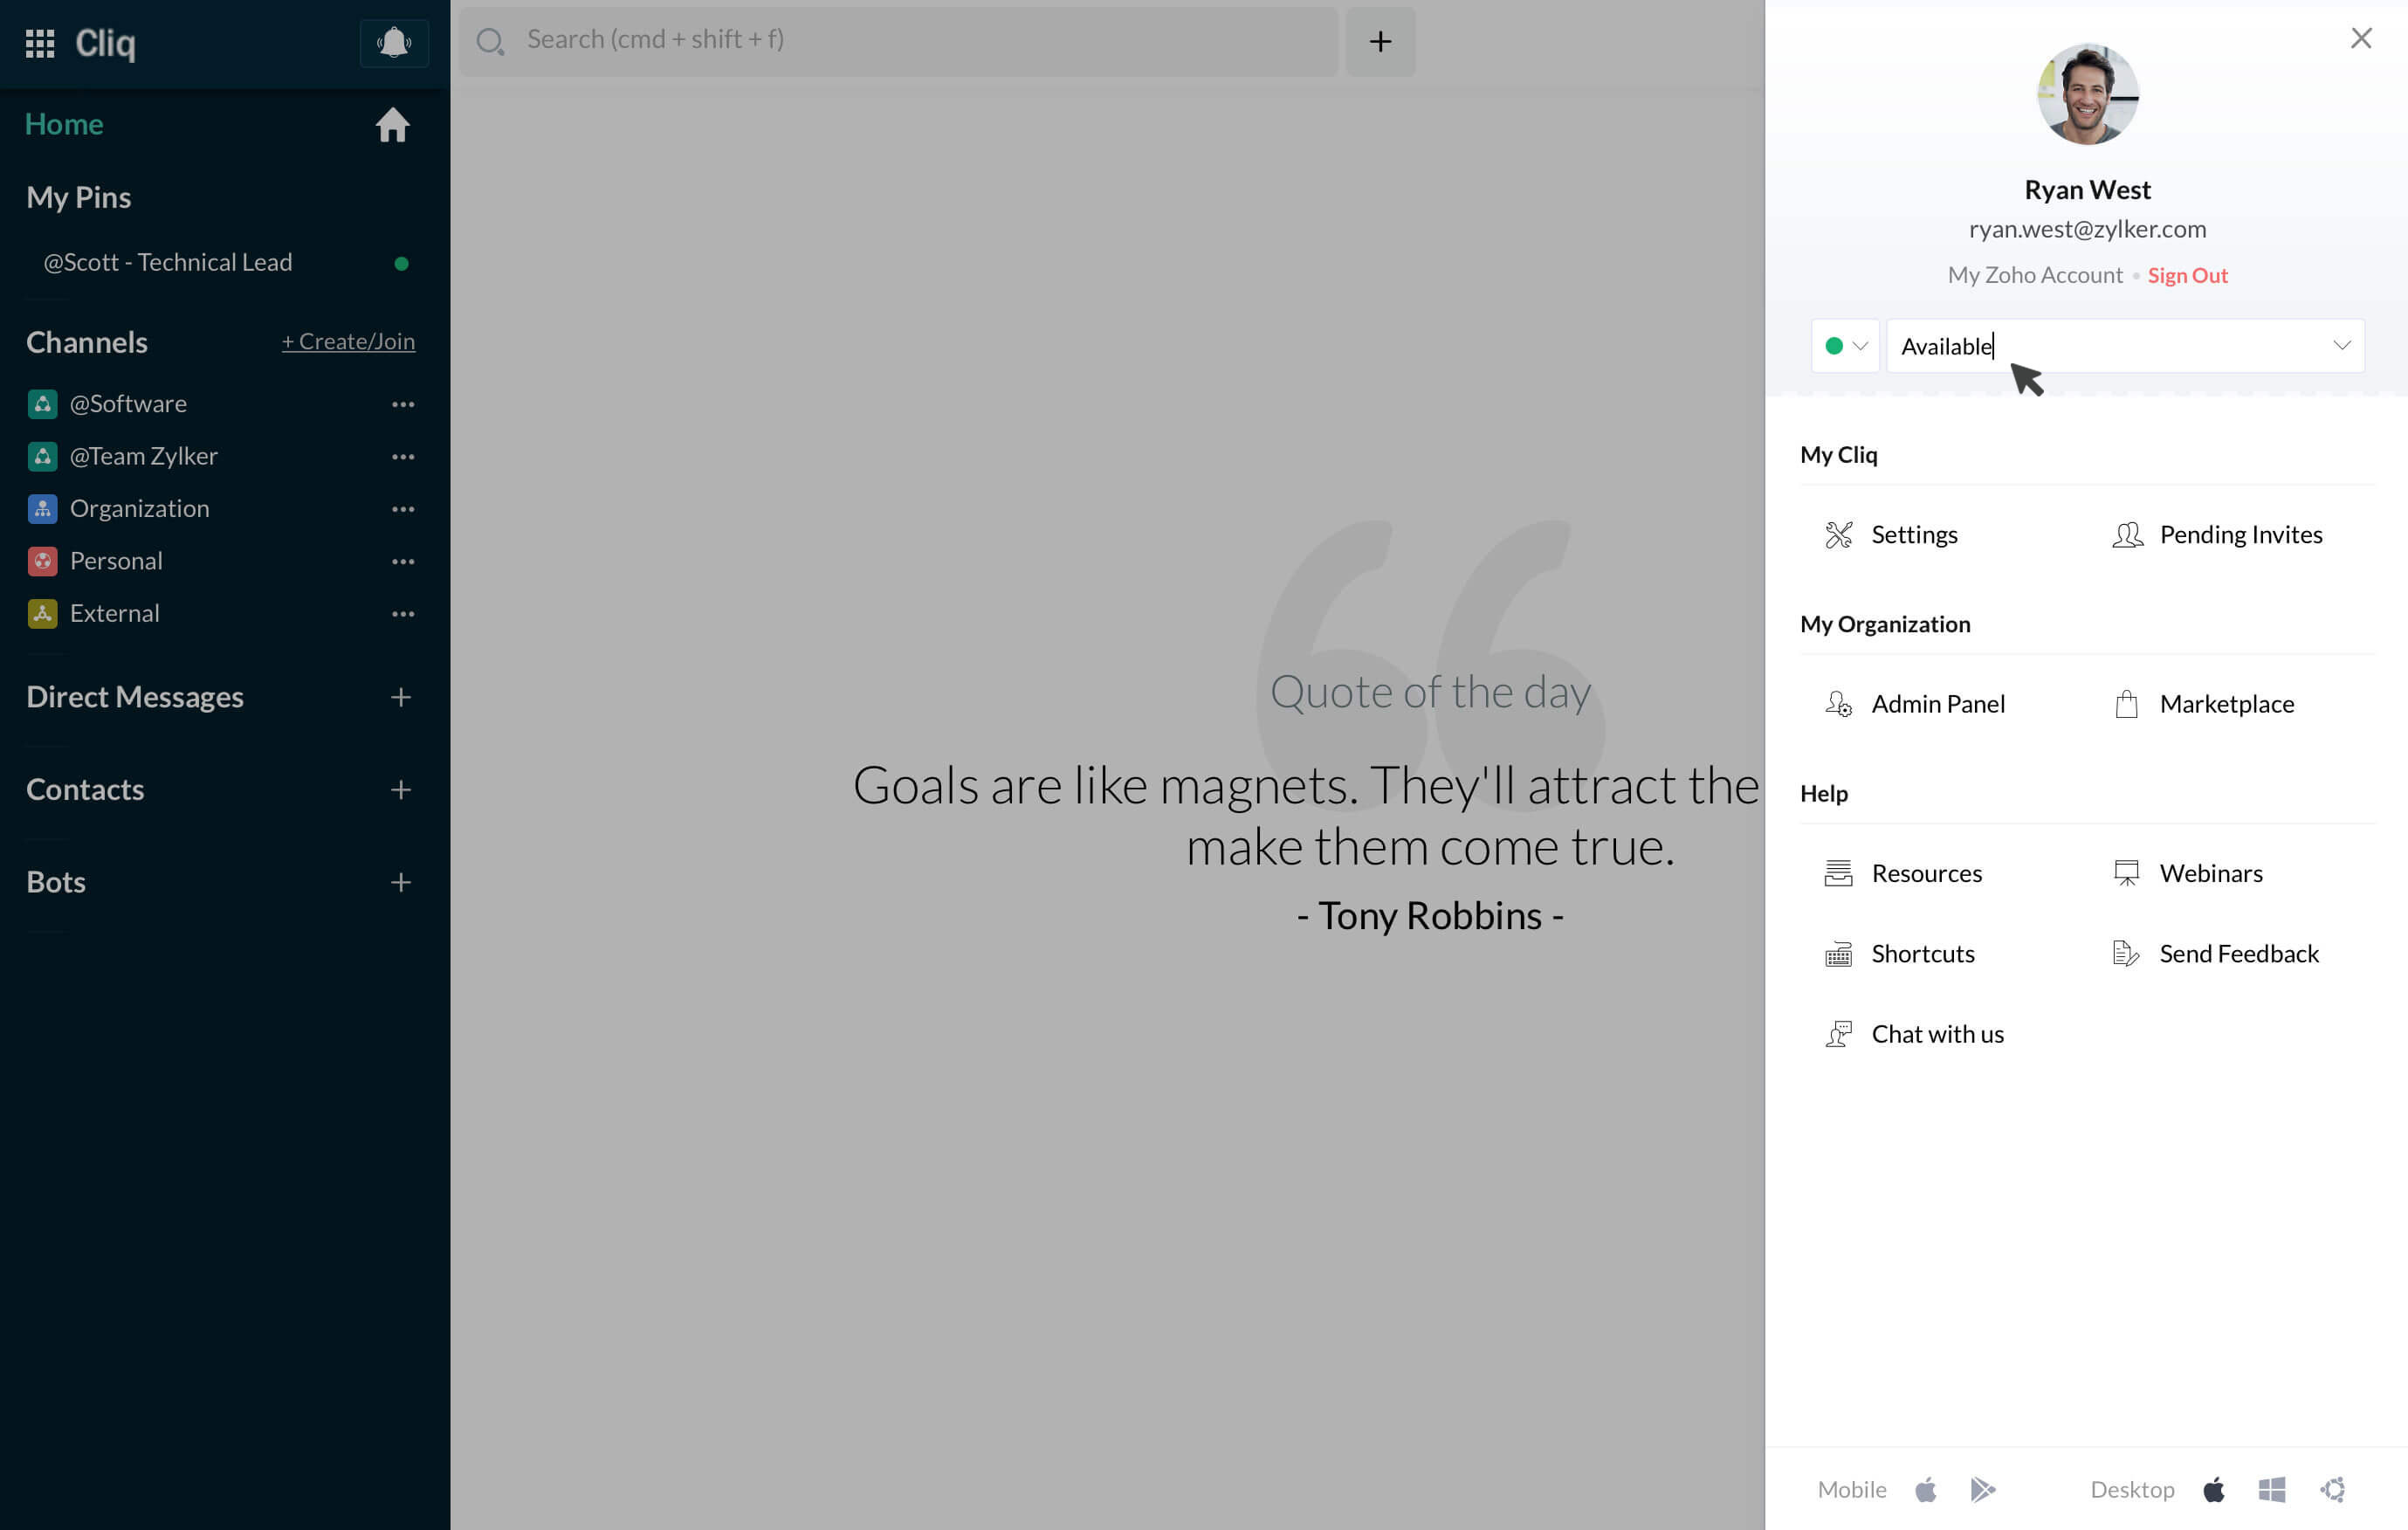Open Settings in My Cliq

tap(1913, 535)
